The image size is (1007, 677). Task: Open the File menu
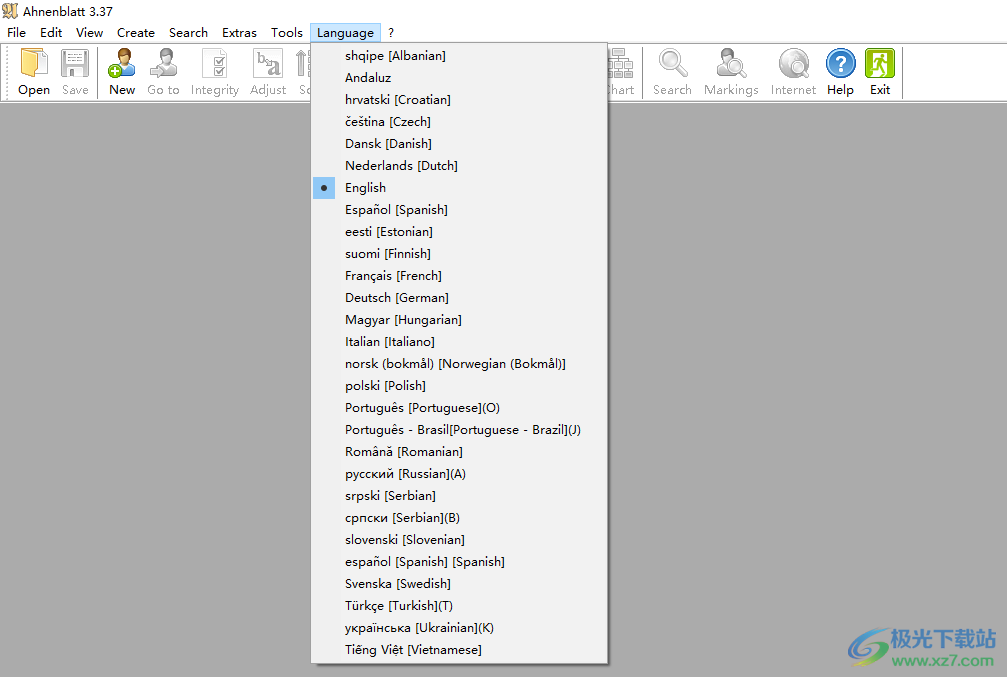(17, 32)
